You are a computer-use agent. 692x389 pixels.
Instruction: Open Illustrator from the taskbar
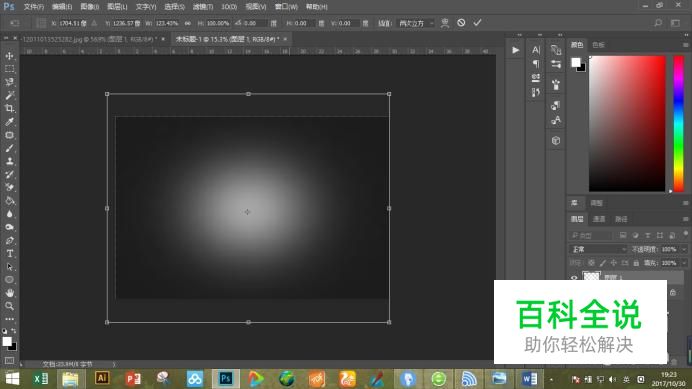pyautogui.click(x=102, y=378)
